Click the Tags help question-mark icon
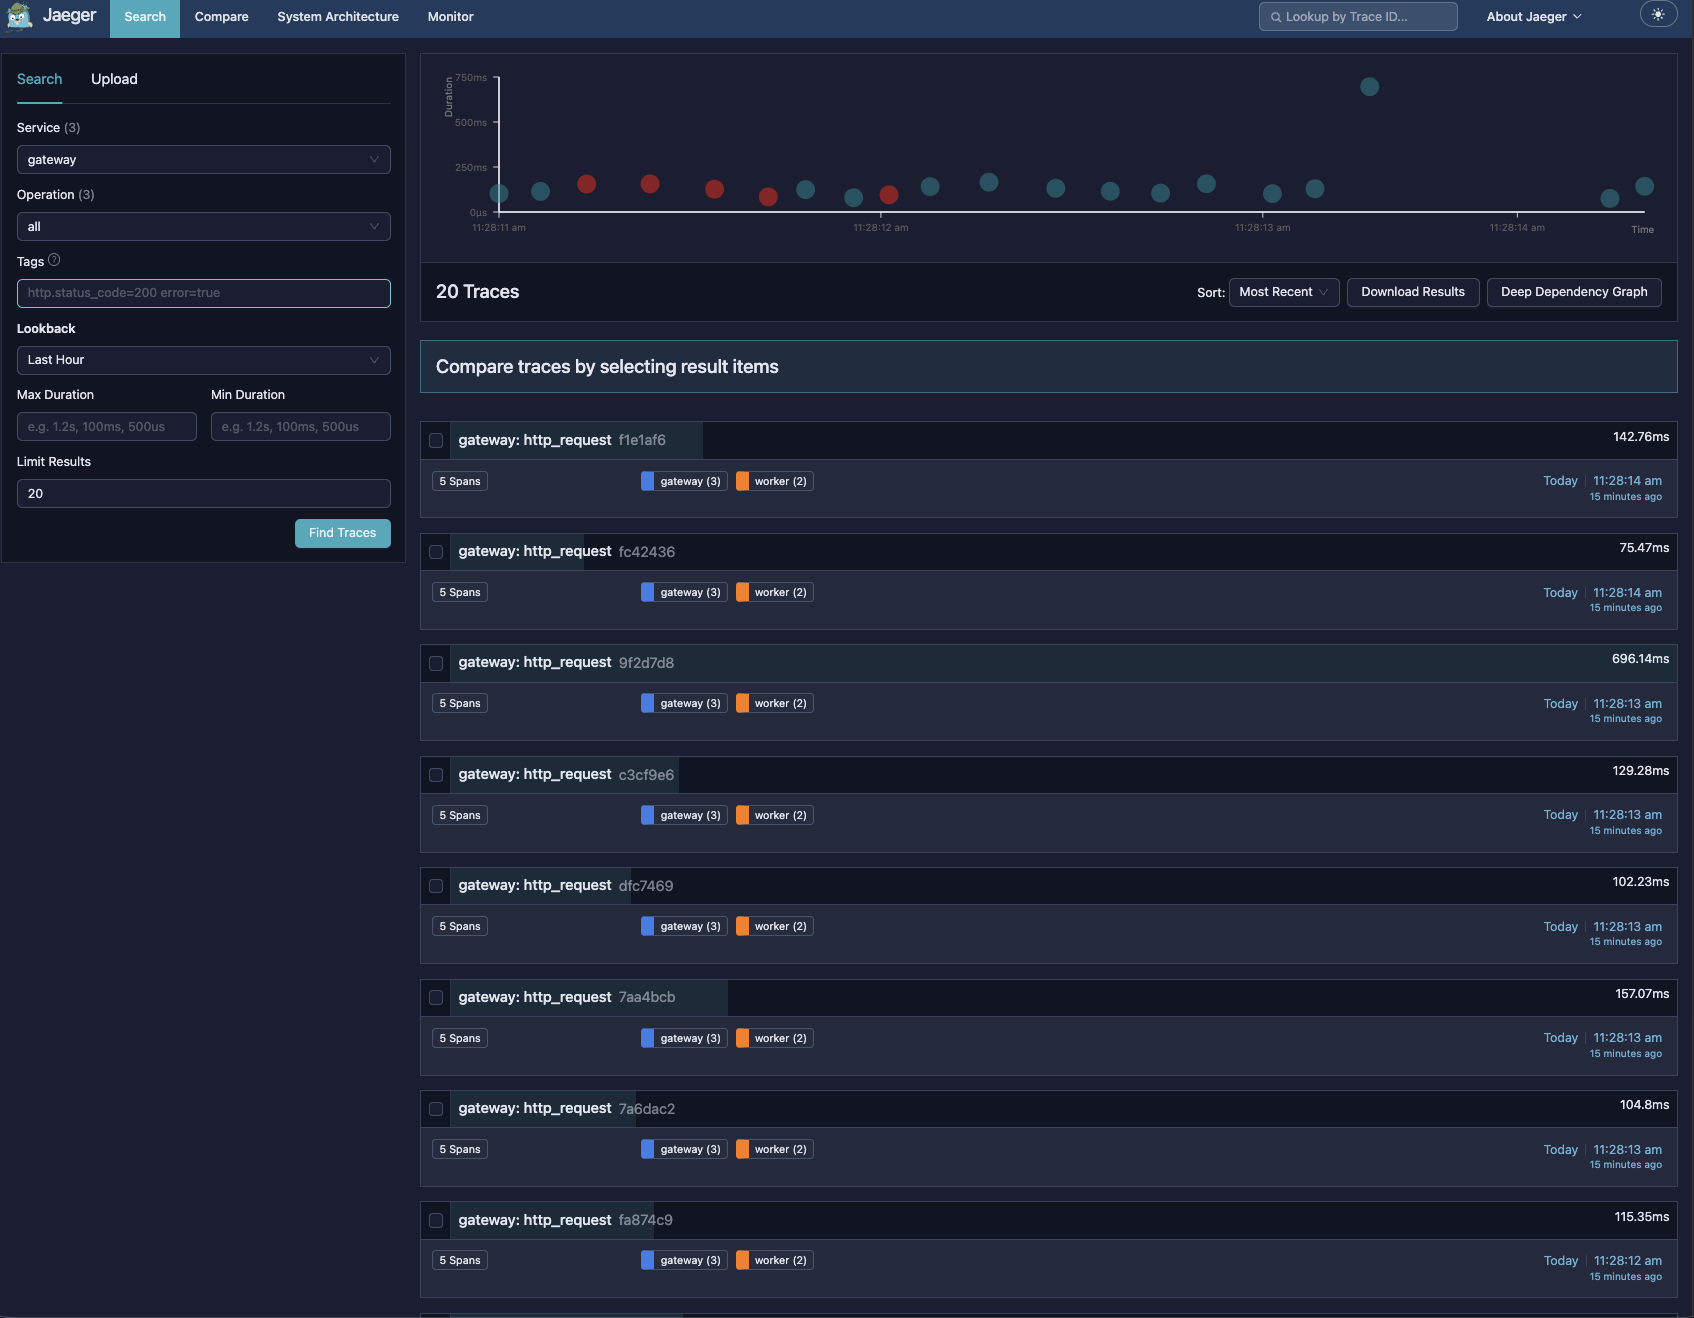The height and width of the screenshot is (1318, 1694). 54,260
